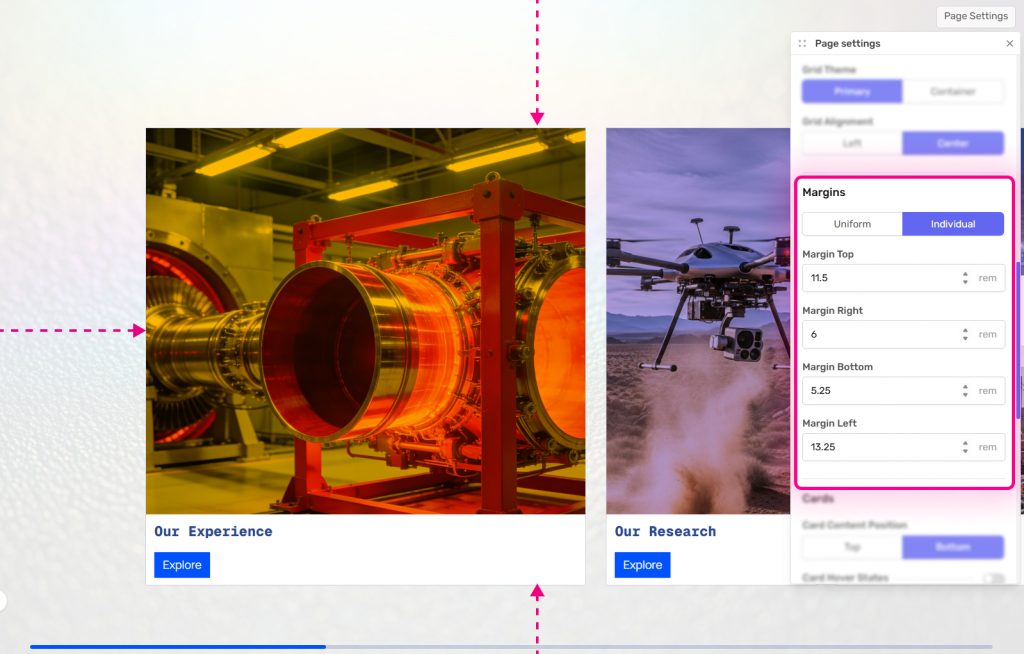Click the Margin Right stepper arrows
Image resolution: width=1024 pixels, height=654 pixels.
tap(965, 334)
